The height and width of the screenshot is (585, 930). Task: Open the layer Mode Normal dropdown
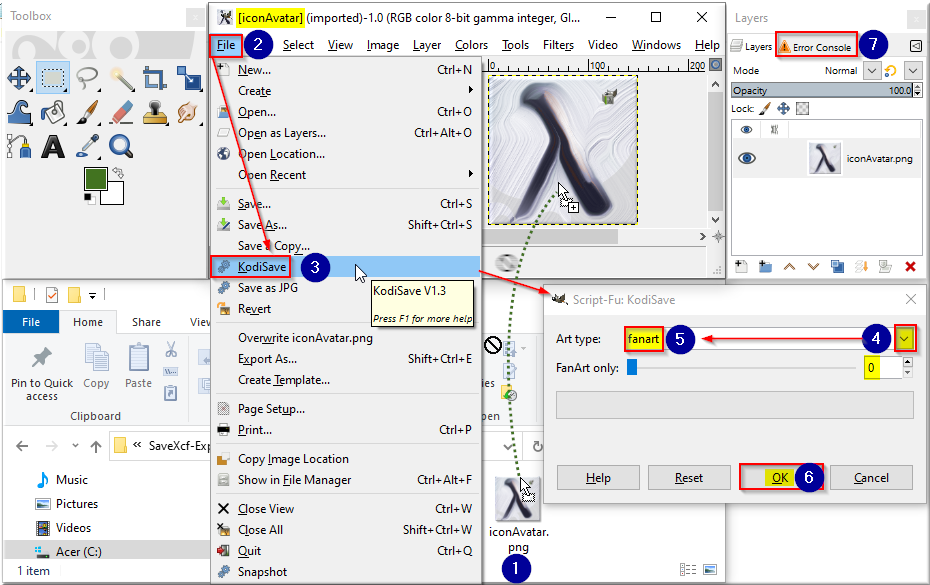pyautogui.click(x=871, y=71)
